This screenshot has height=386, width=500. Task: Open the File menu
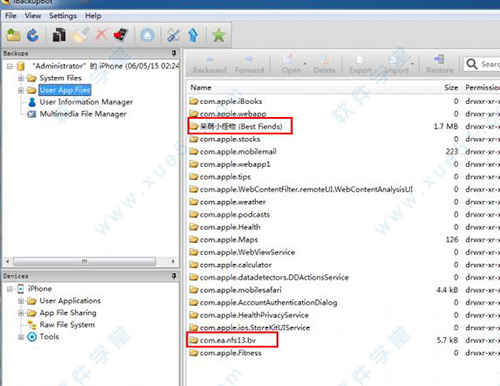click(x=11, y=16)
